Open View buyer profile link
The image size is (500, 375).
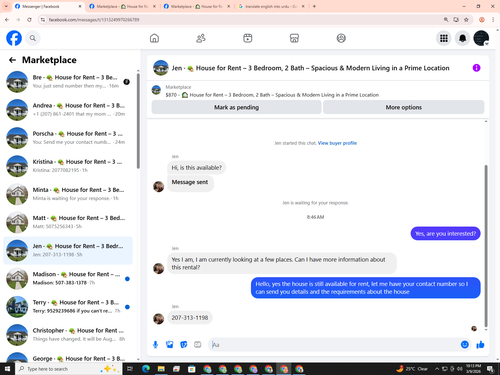point(337,143)
